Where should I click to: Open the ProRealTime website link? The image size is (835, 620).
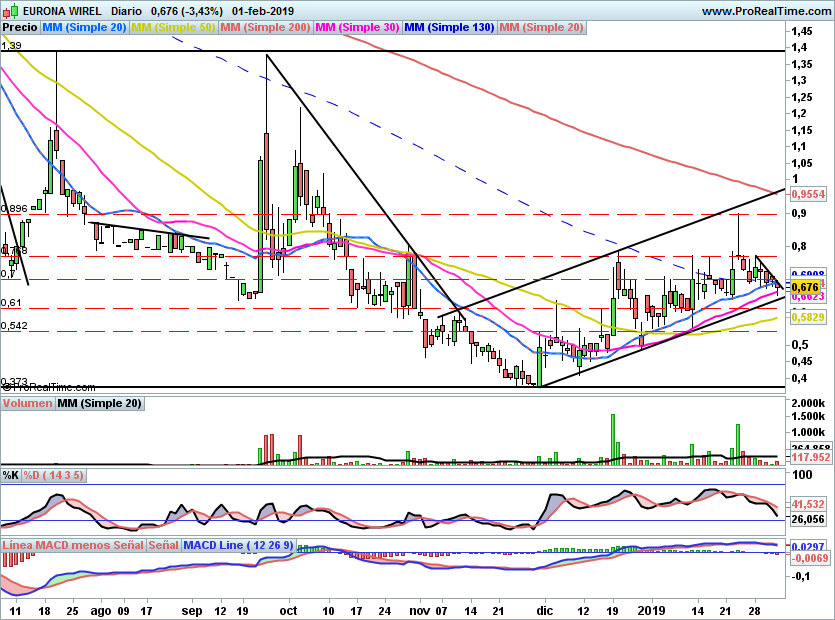pyautogui.click(x=766, y=10)
